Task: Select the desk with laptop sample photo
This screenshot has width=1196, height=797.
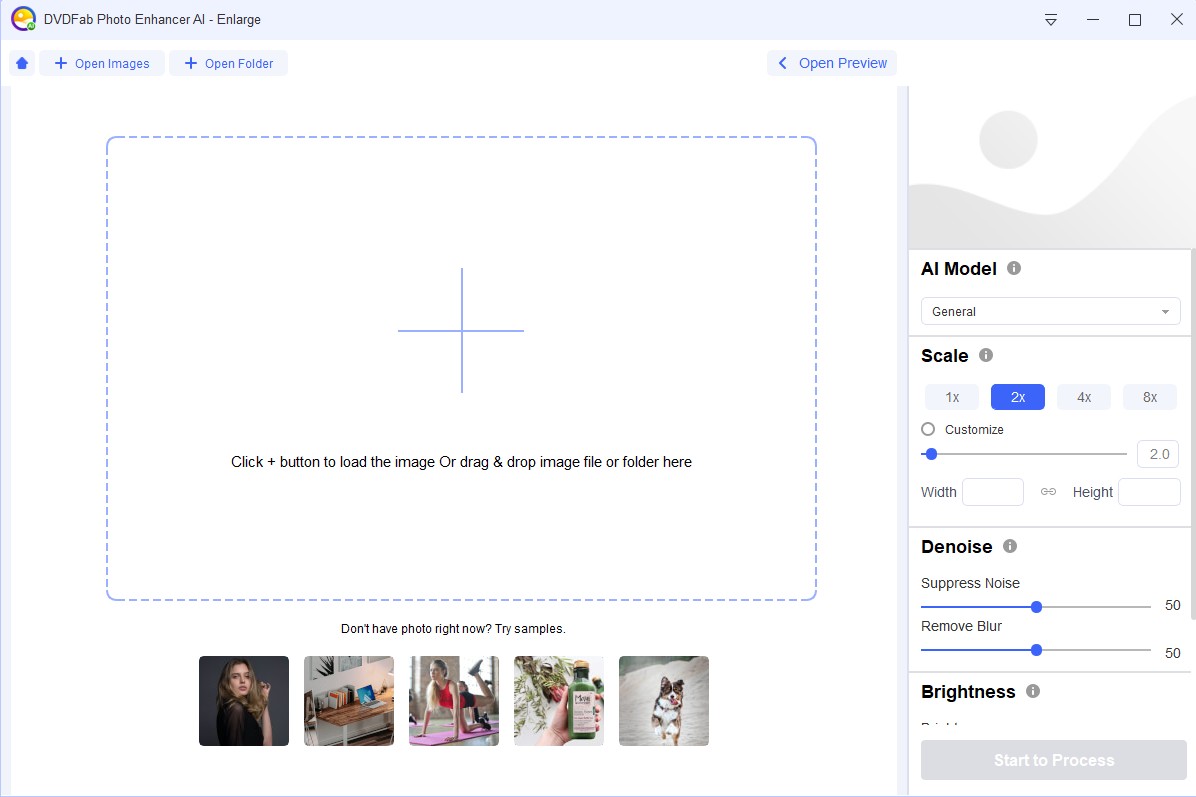Action: 349,701
